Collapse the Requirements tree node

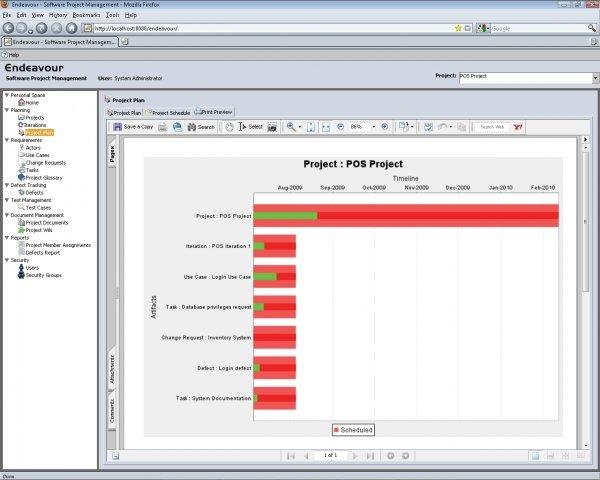(7, 140)
